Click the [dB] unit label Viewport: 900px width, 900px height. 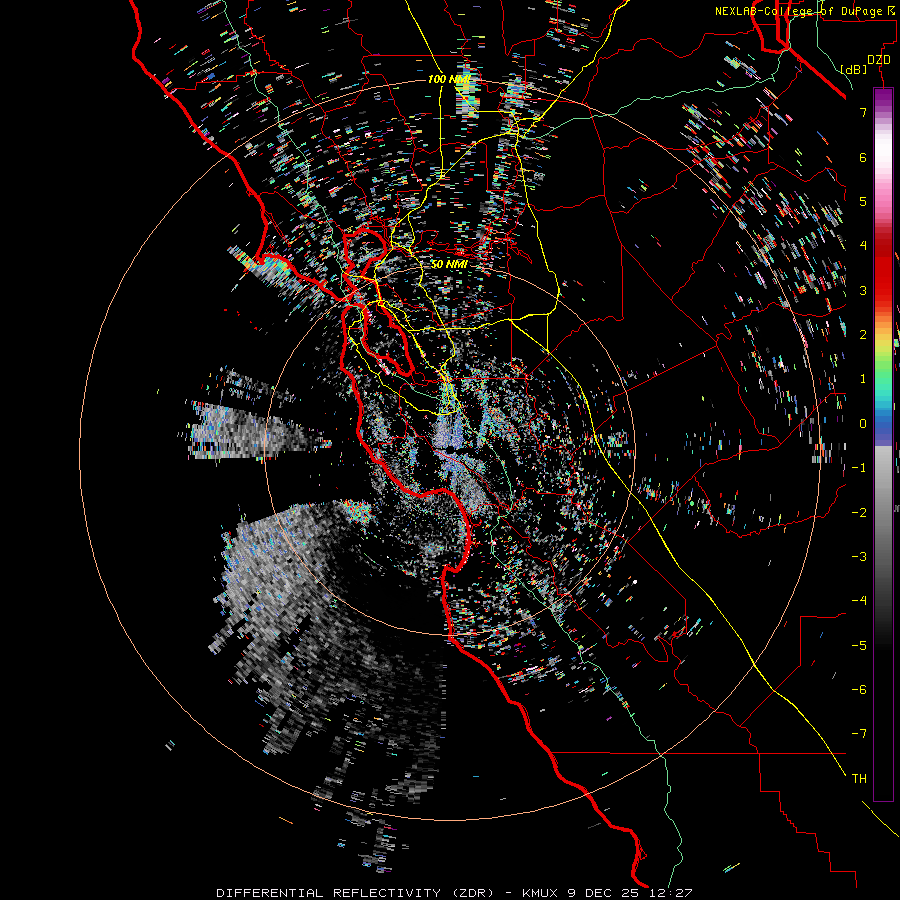(853, 69)
